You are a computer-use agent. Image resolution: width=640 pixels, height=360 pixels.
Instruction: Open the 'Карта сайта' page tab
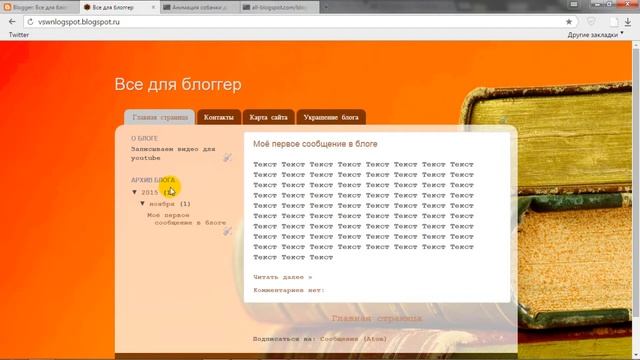tap(269, 117)
